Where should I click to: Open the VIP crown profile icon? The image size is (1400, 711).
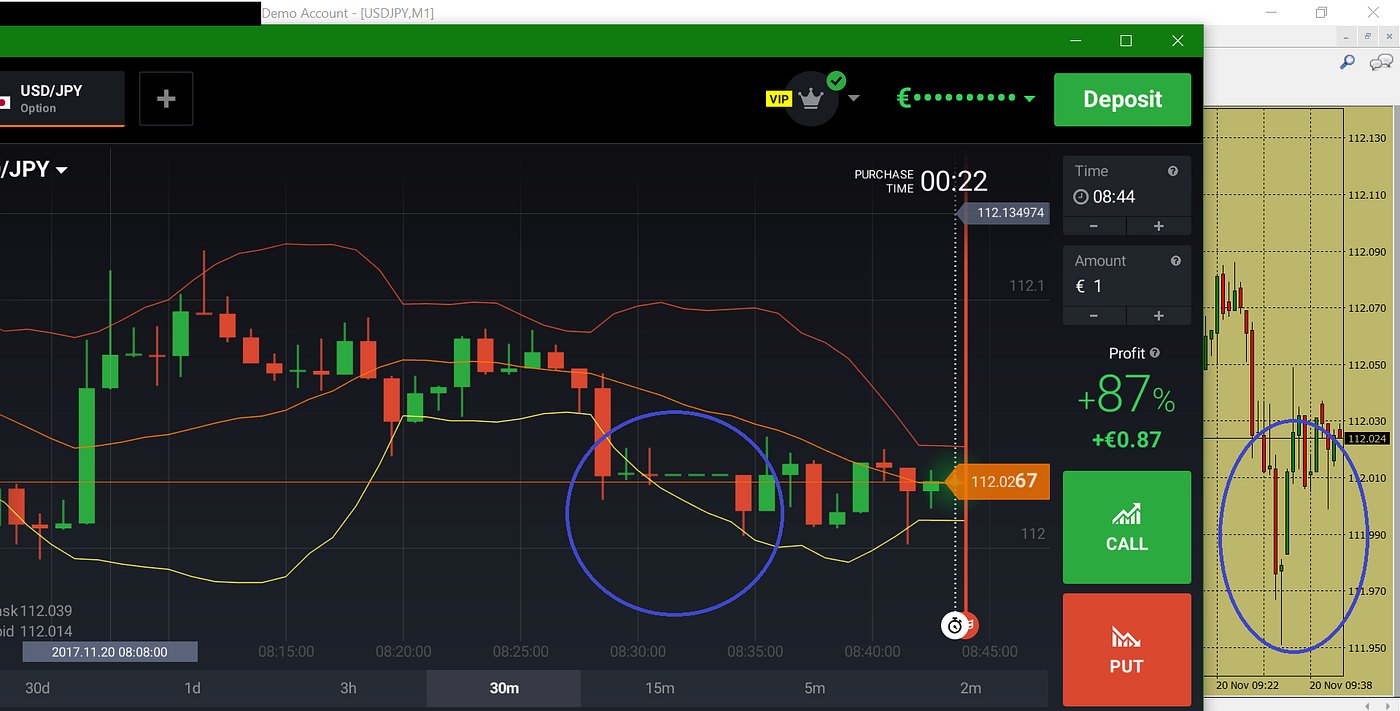(811, 98)
